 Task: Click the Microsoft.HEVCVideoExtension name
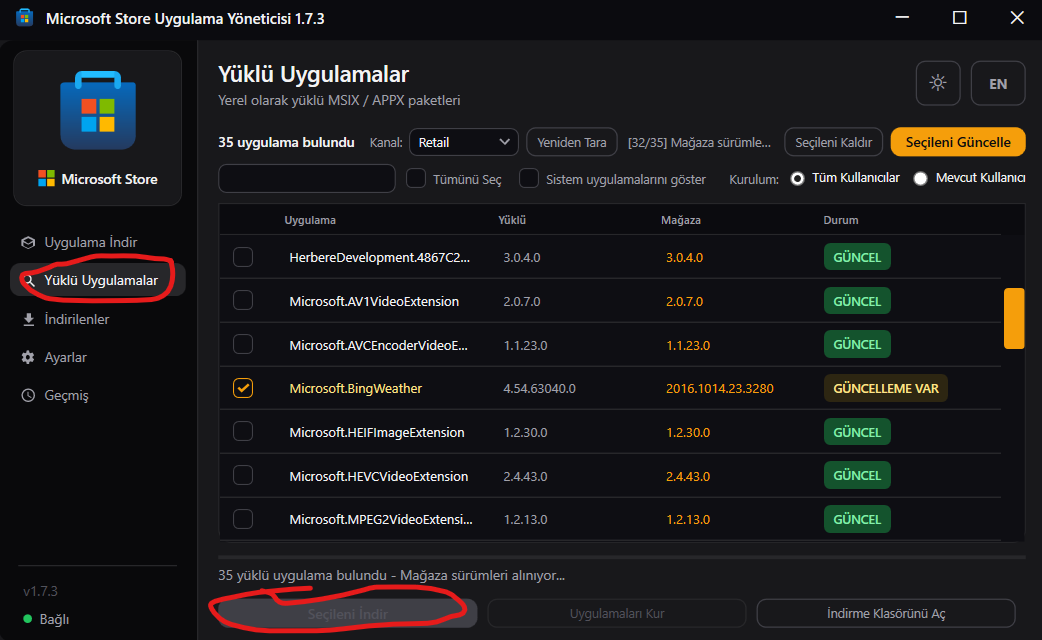click(379, 476)
